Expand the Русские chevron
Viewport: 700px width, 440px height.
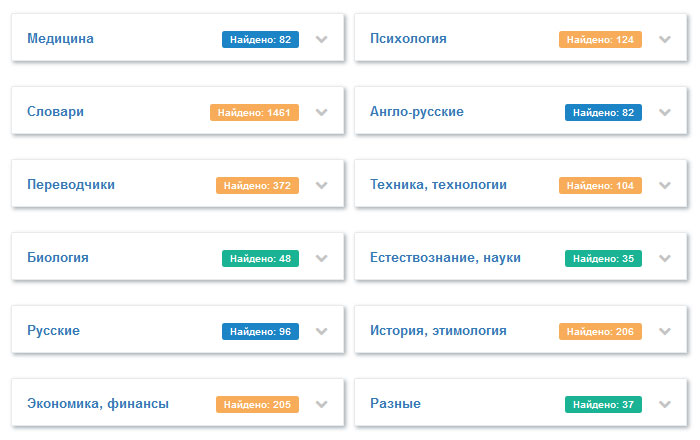pos(321,331)
